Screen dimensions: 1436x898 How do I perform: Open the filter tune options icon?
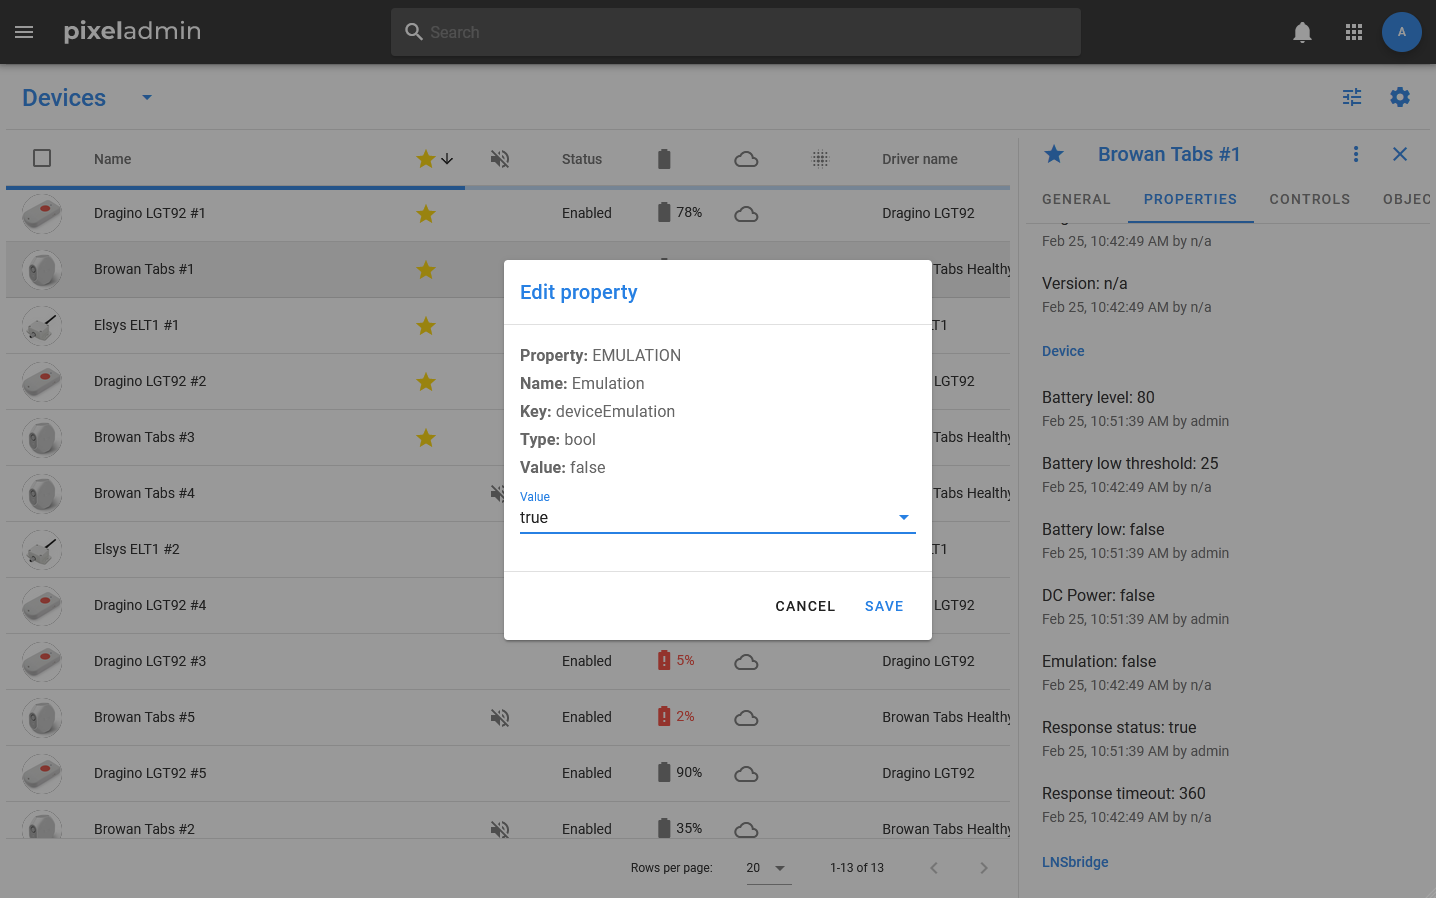click(1352, 97)
